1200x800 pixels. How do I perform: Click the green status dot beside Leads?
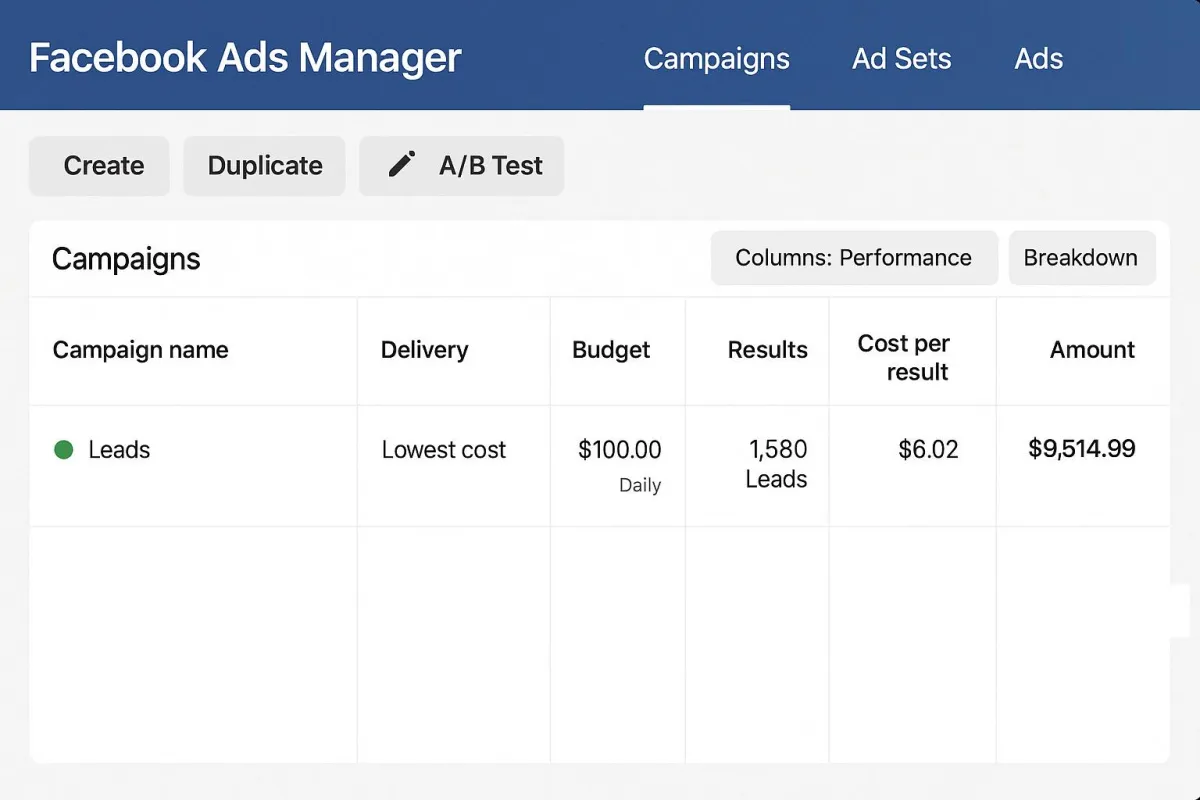(64, 450)
